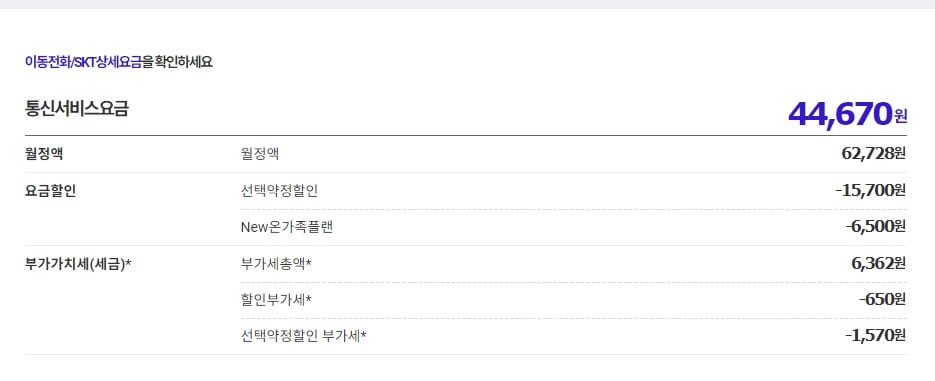Click the 이동전화/SKT상세요금 link text
This screenshot has height=381, width=935.
(83, 61)
